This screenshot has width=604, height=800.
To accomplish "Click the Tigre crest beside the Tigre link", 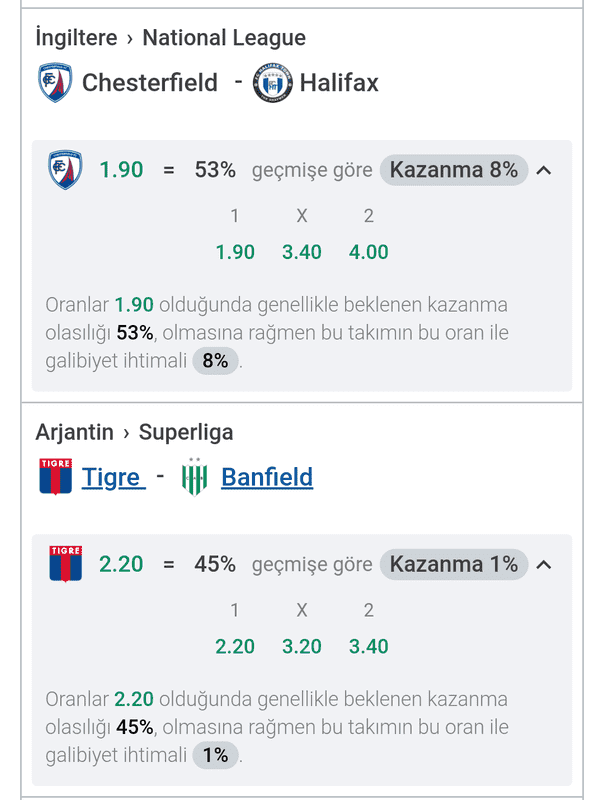I will [x=56, y=477].
